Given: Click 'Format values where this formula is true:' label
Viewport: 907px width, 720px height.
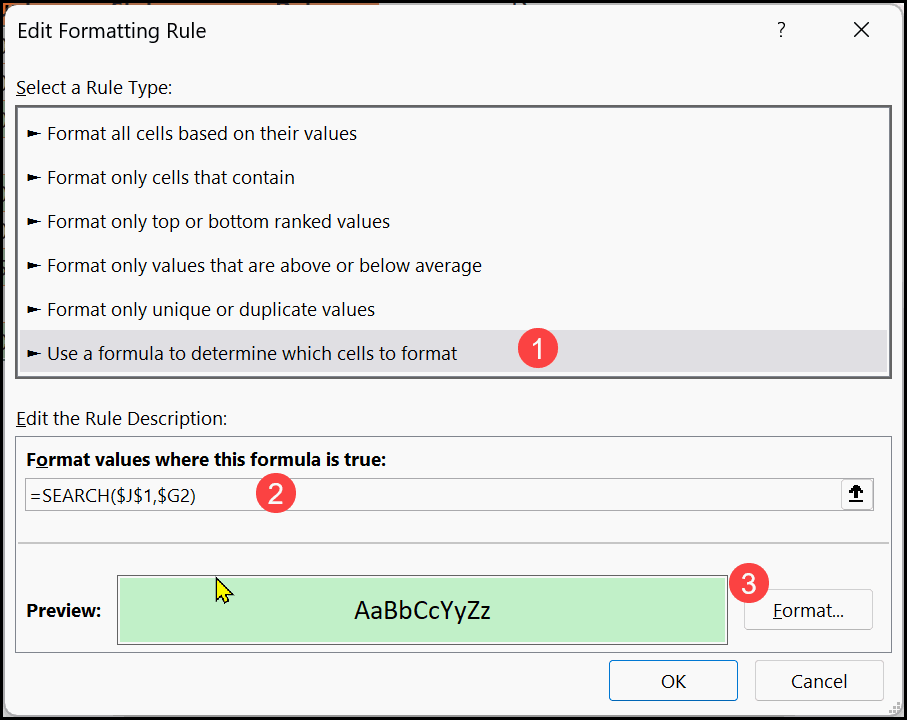Looking at the screenshot, I should tap(206, 459).
